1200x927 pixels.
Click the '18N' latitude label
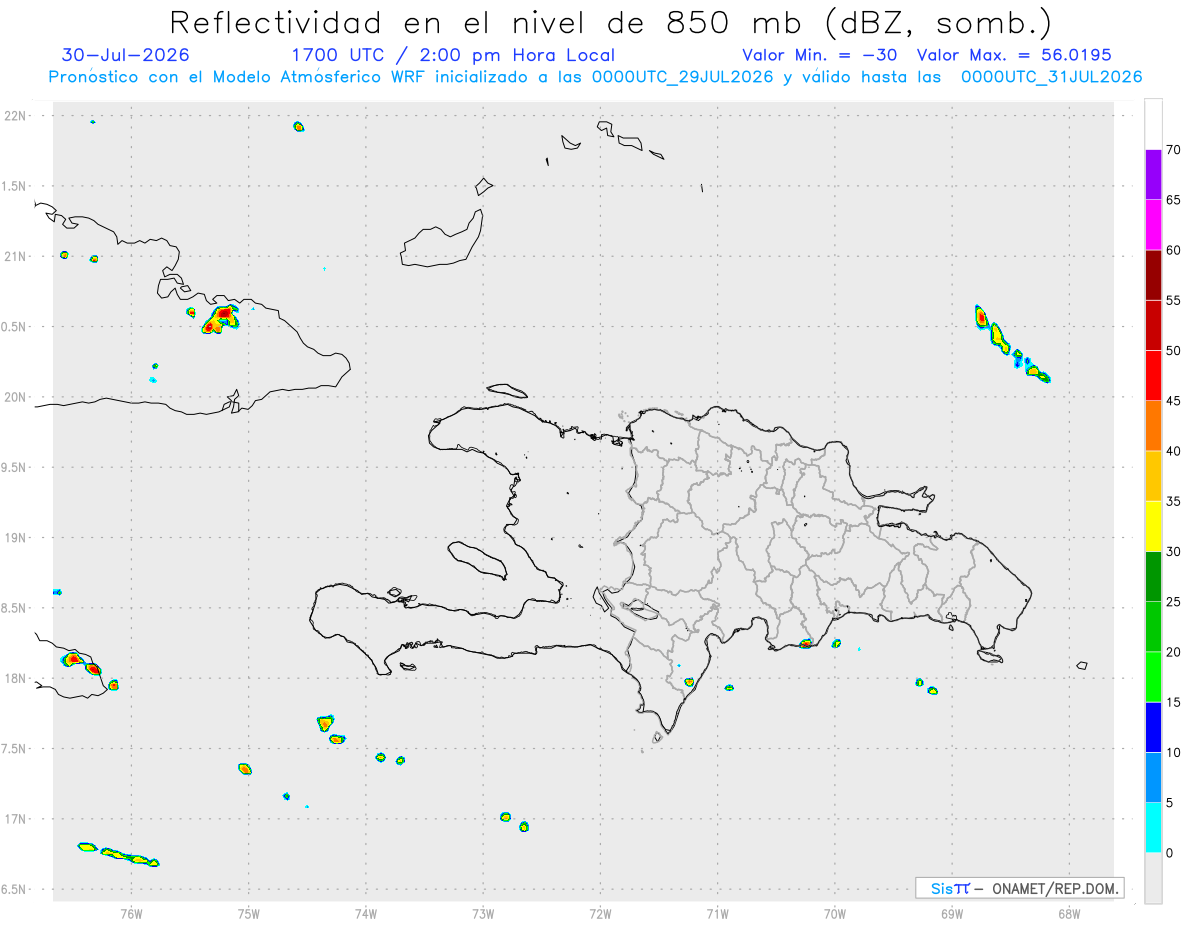[x=16, y=678]
